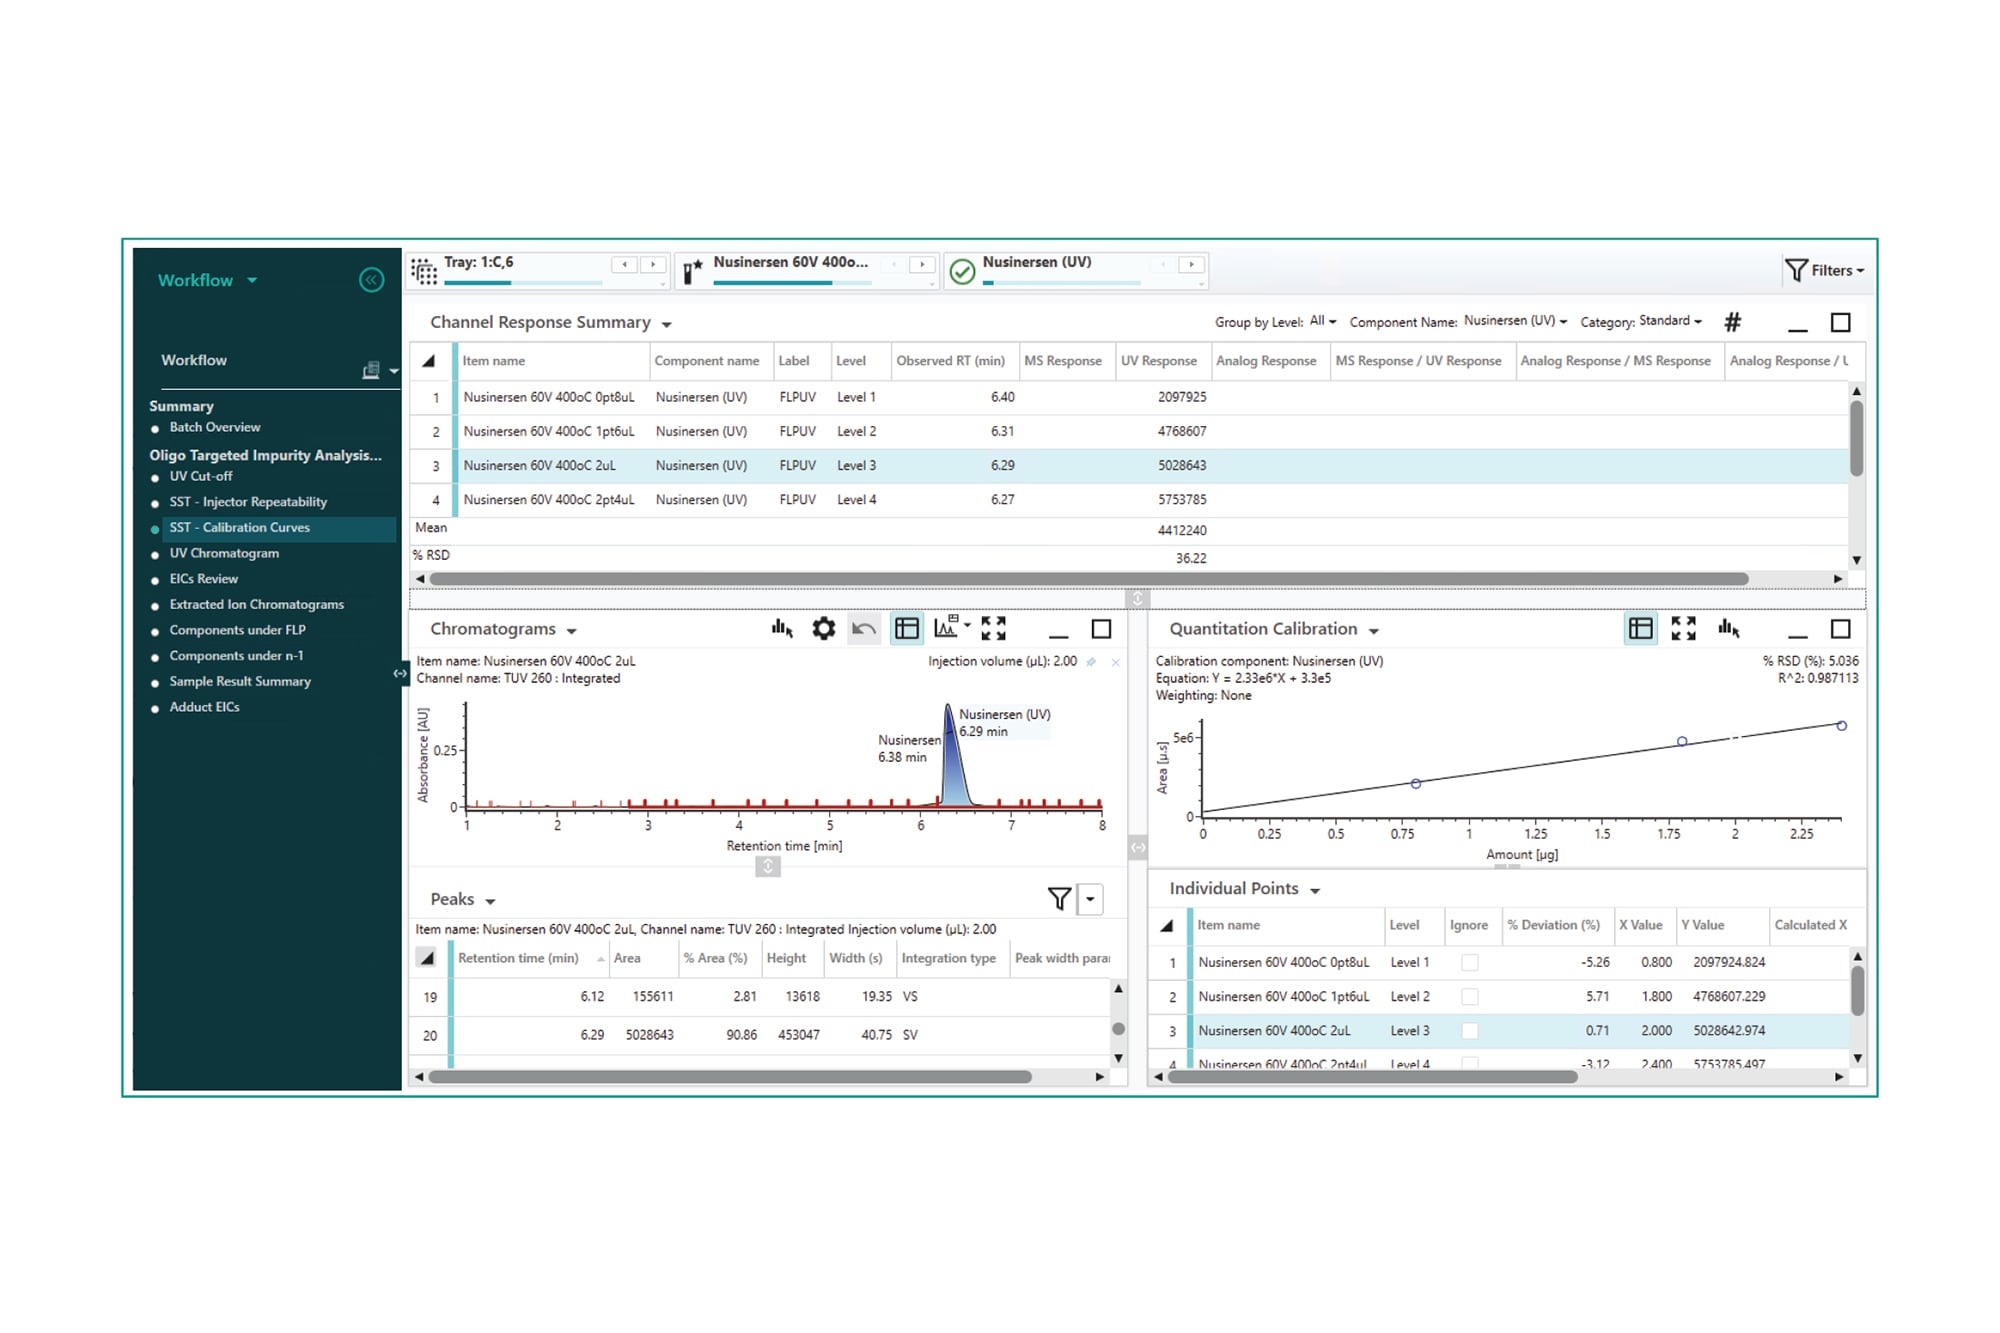Click the Chromatograms settings gear icon
The image size is (2000, 1333).
[x=823, y=629]
